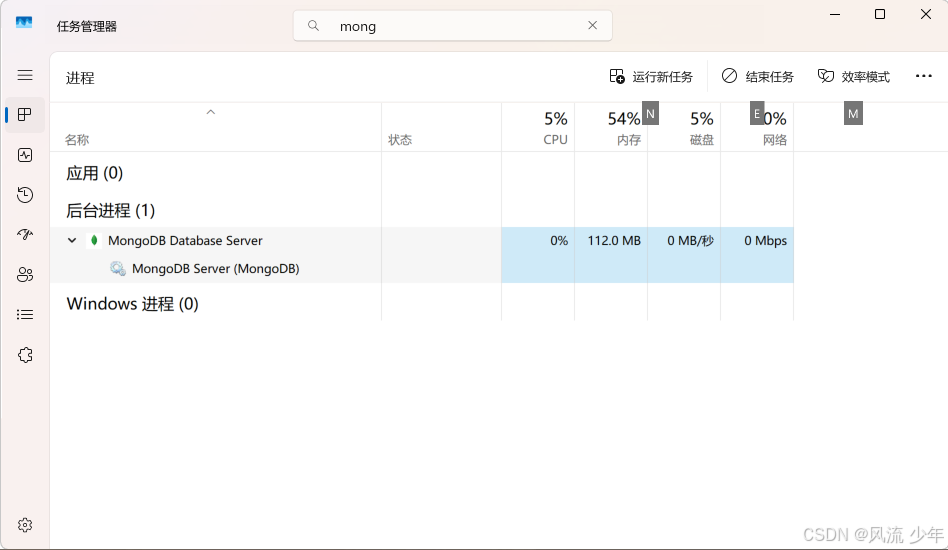Open the hamburger navigation menu

coord(25,75)
